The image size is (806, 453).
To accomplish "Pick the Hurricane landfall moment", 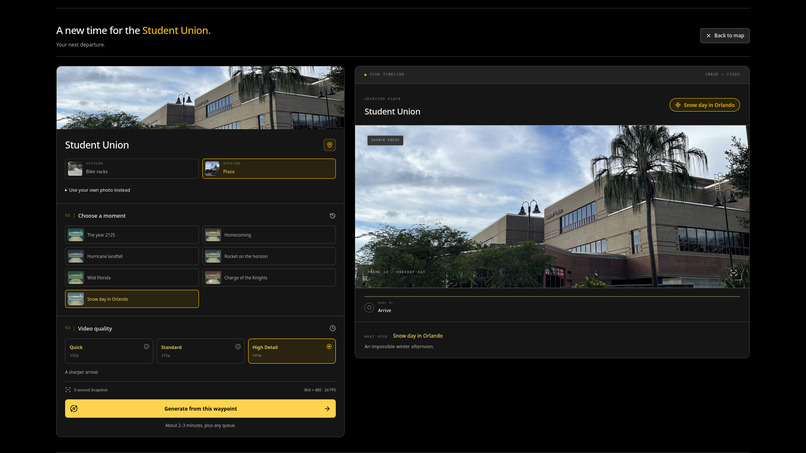I will [x=132, y=256].
